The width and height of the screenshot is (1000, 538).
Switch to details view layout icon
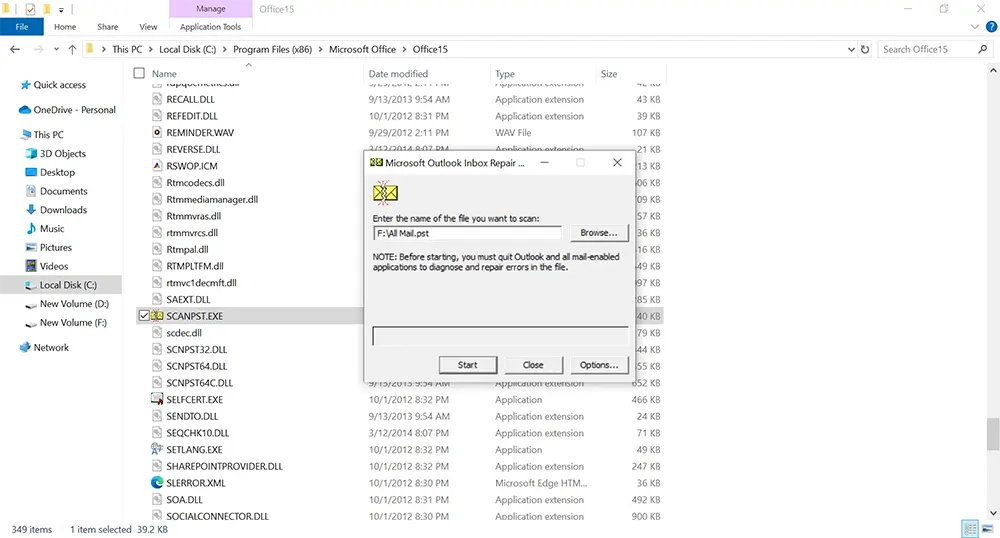tap(970, 529)
